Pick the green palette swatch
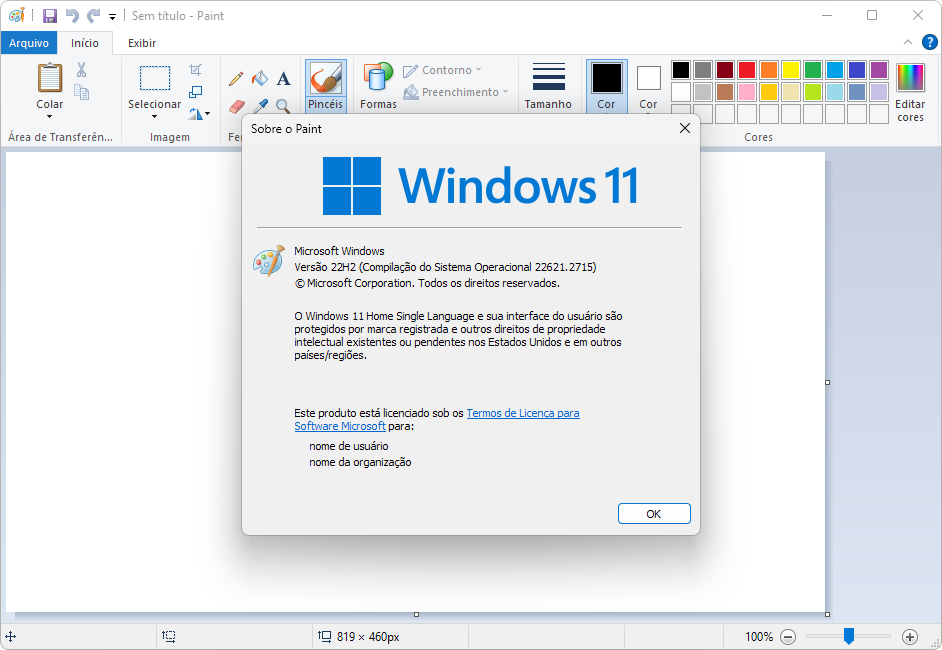942x650 pixels. (x=813, y=70)
